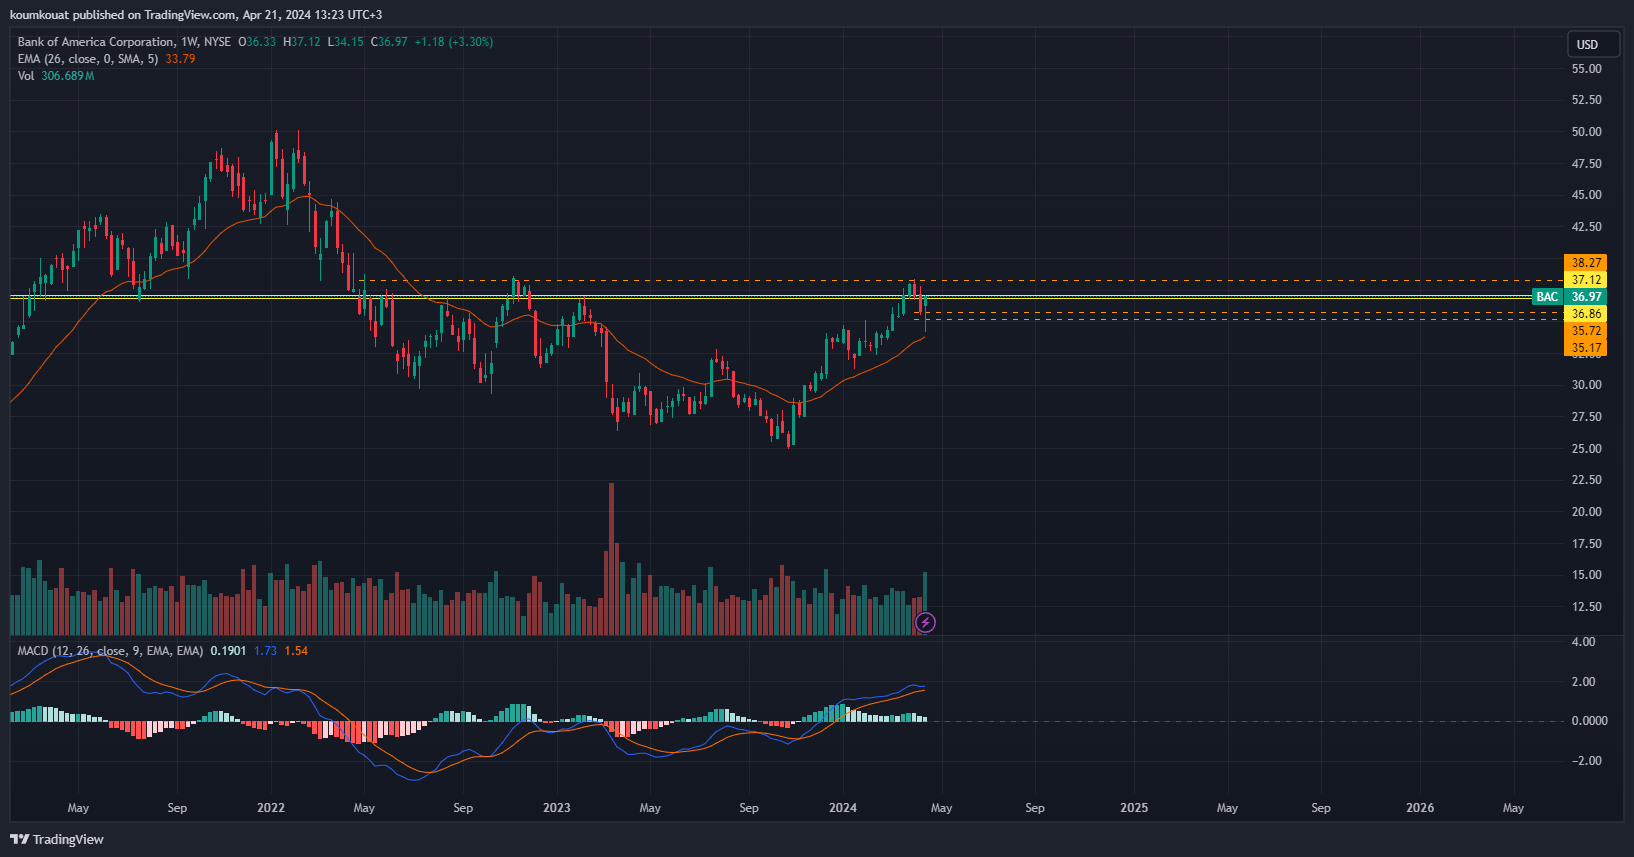
Task: Select the 35.72 orange price level label
Action: (1586, 331)
